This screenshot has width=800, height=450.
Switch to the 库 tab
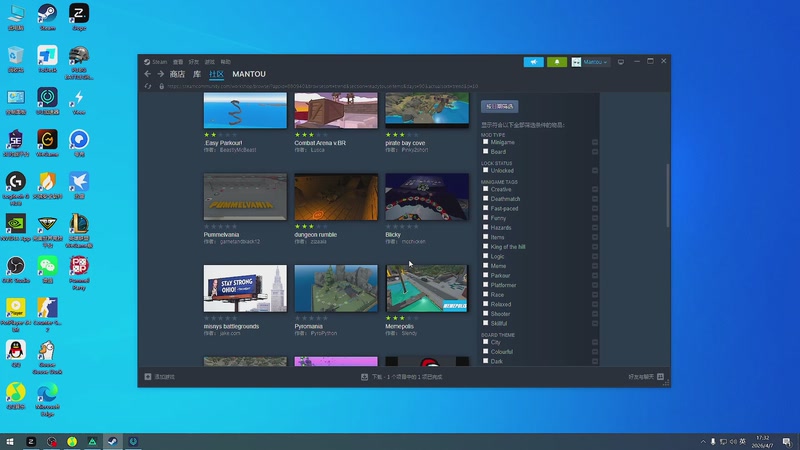(197, 74)
